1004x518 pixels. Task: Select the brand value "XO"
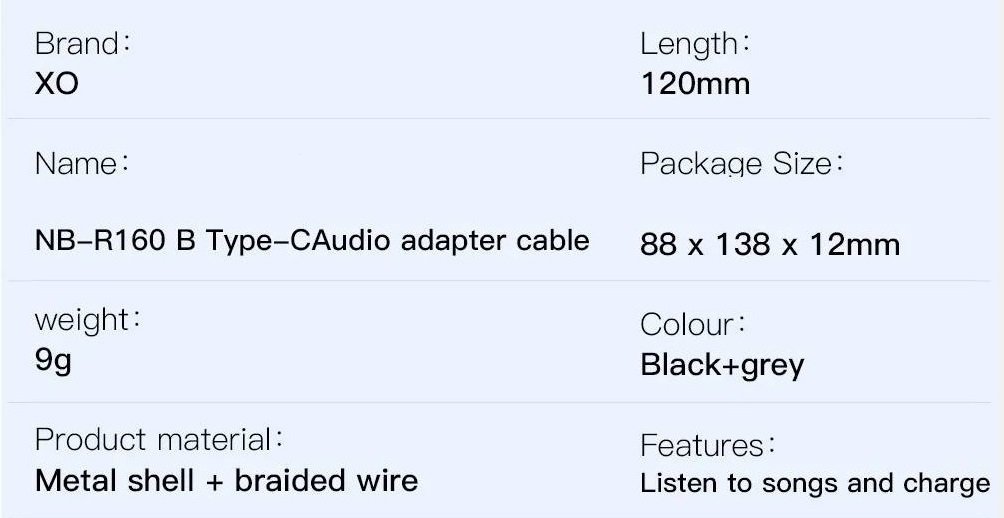pos(56,84)
